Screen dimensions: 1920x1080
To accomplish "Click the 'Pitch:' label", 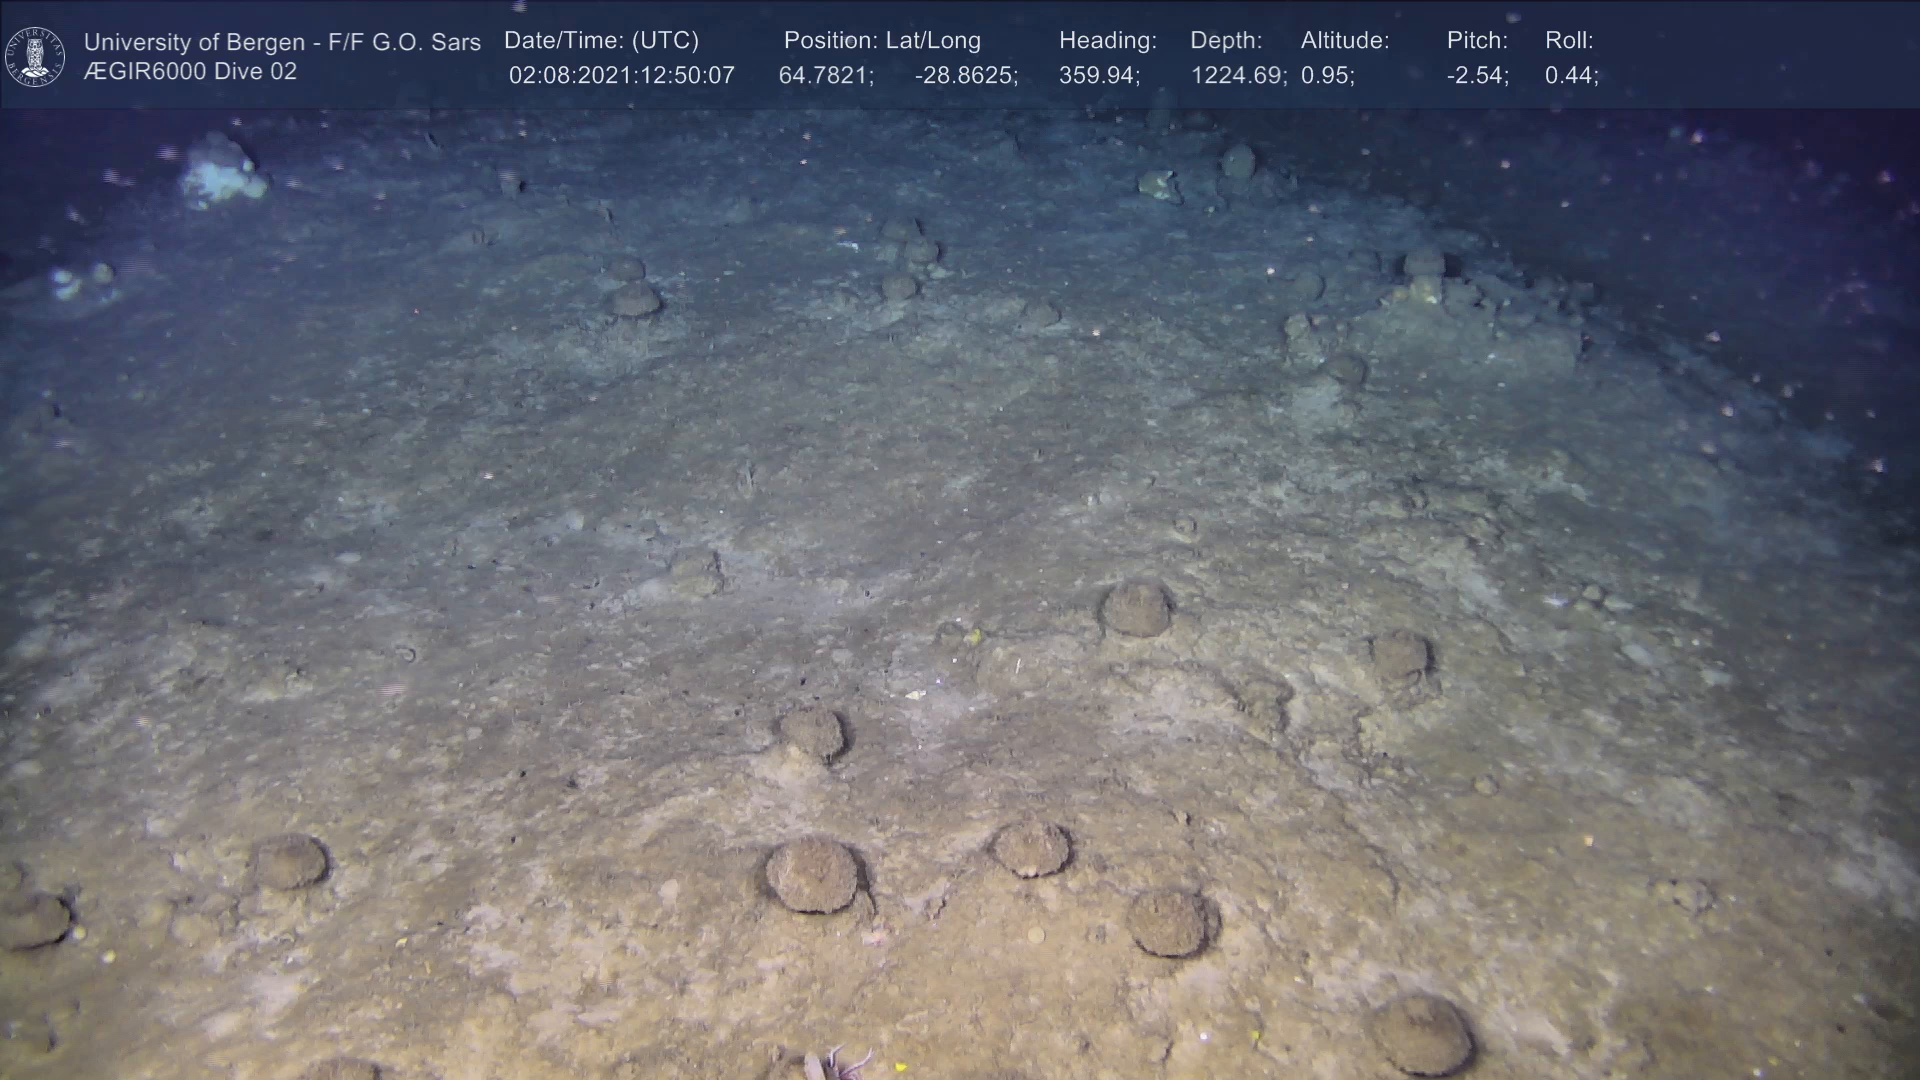I will click(x=1477, y=41).
